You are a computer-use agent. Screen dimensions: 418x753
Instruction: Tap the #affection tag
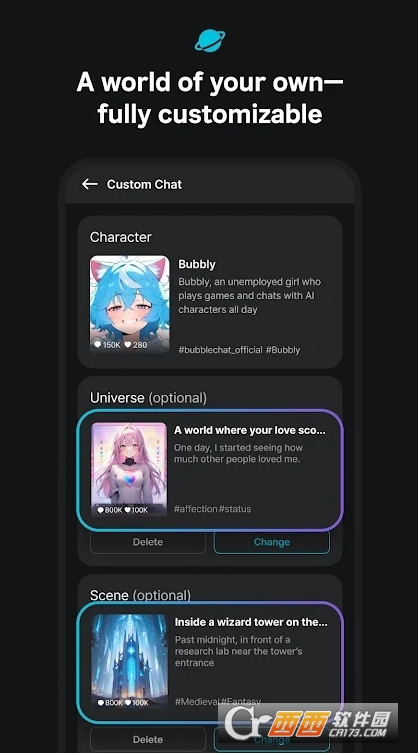[196, 509]
